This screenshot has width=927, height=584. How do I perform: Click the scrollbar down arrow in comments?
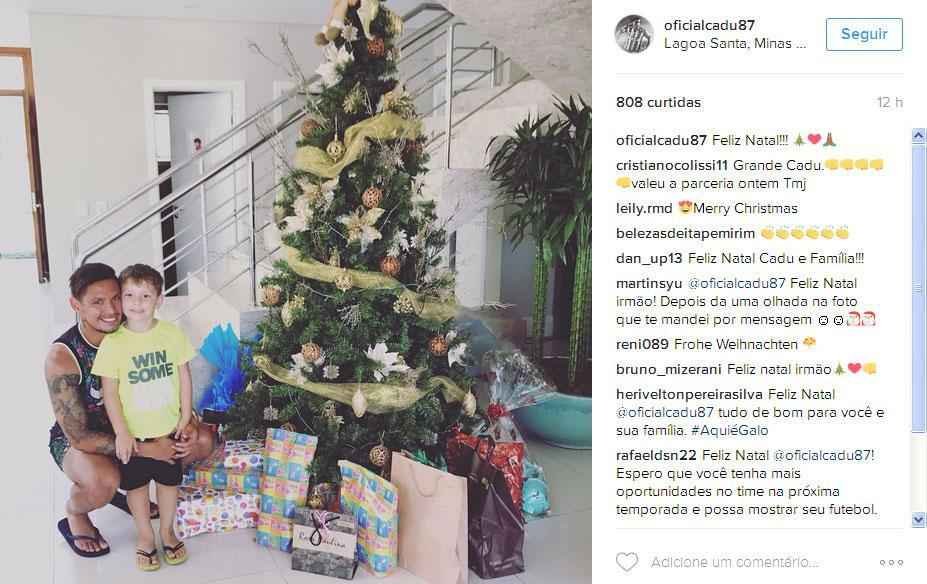(918, 520)
